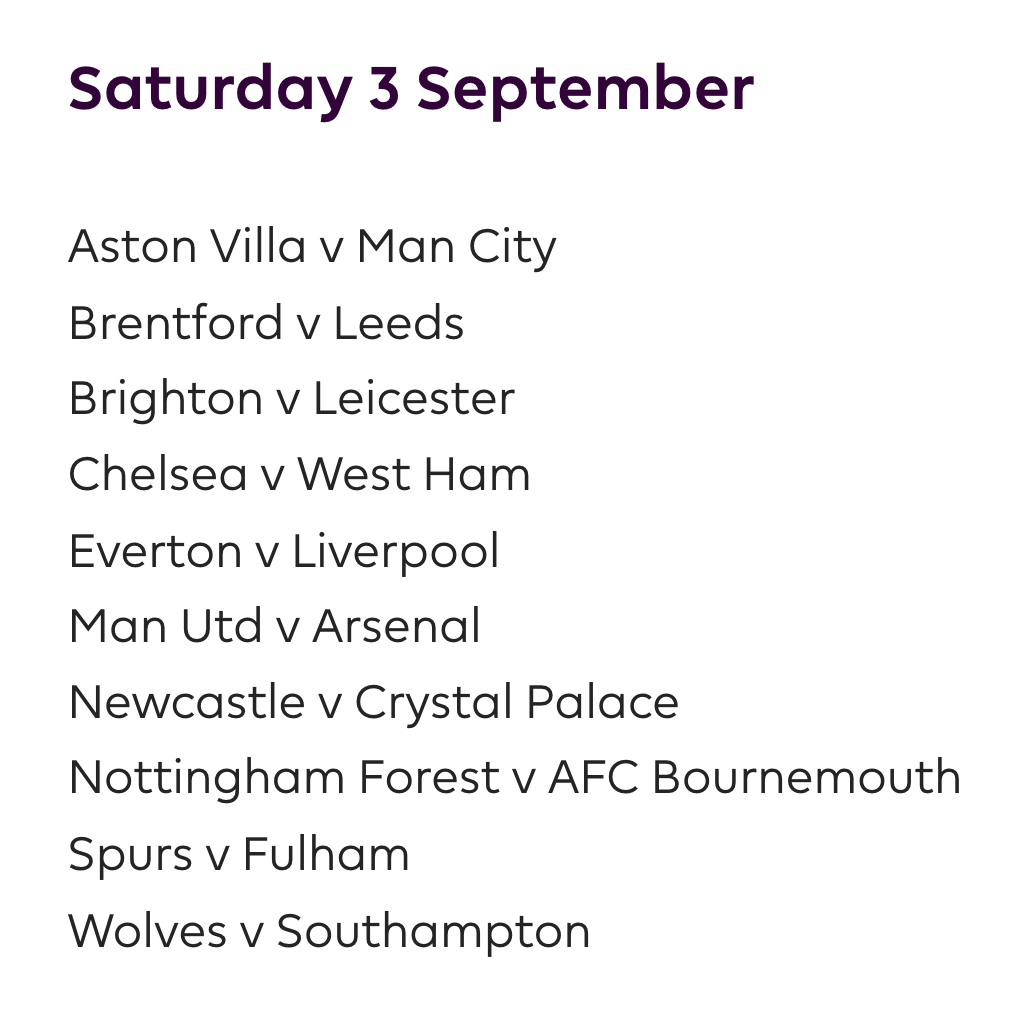1022x1018 pixels.
Task: Click the Wolves v Southampton fixture
Action: point(329,931)
